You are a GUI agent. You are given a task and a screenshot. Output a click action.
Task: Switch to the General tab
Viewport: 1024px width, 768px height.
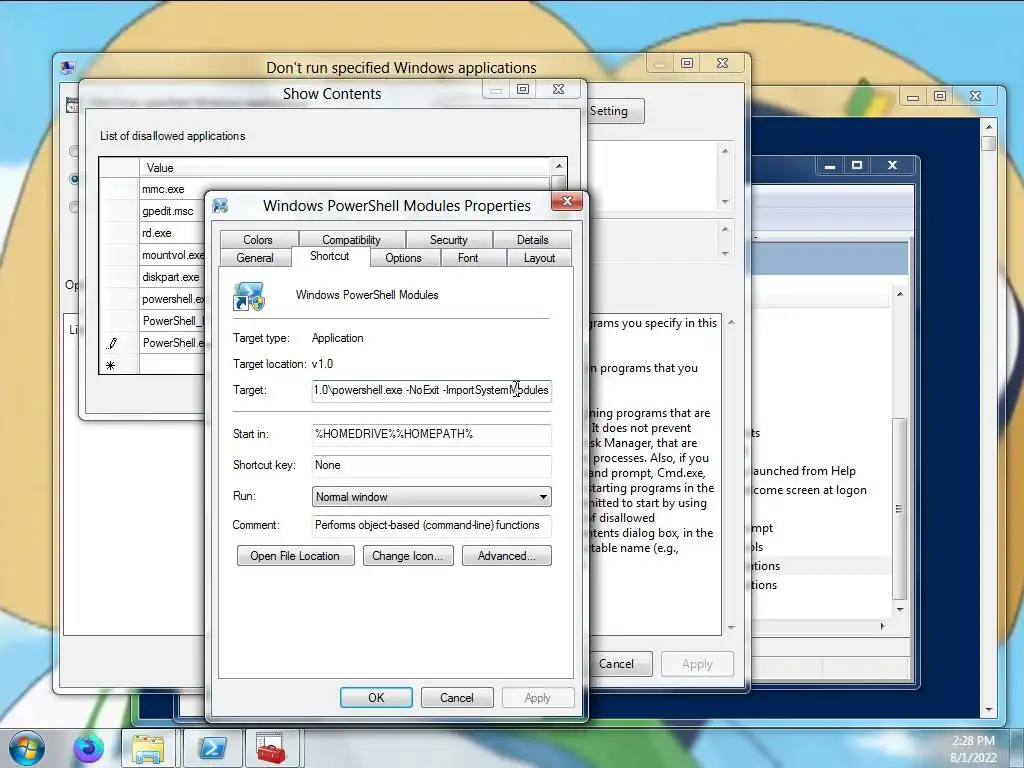[255, 258]
